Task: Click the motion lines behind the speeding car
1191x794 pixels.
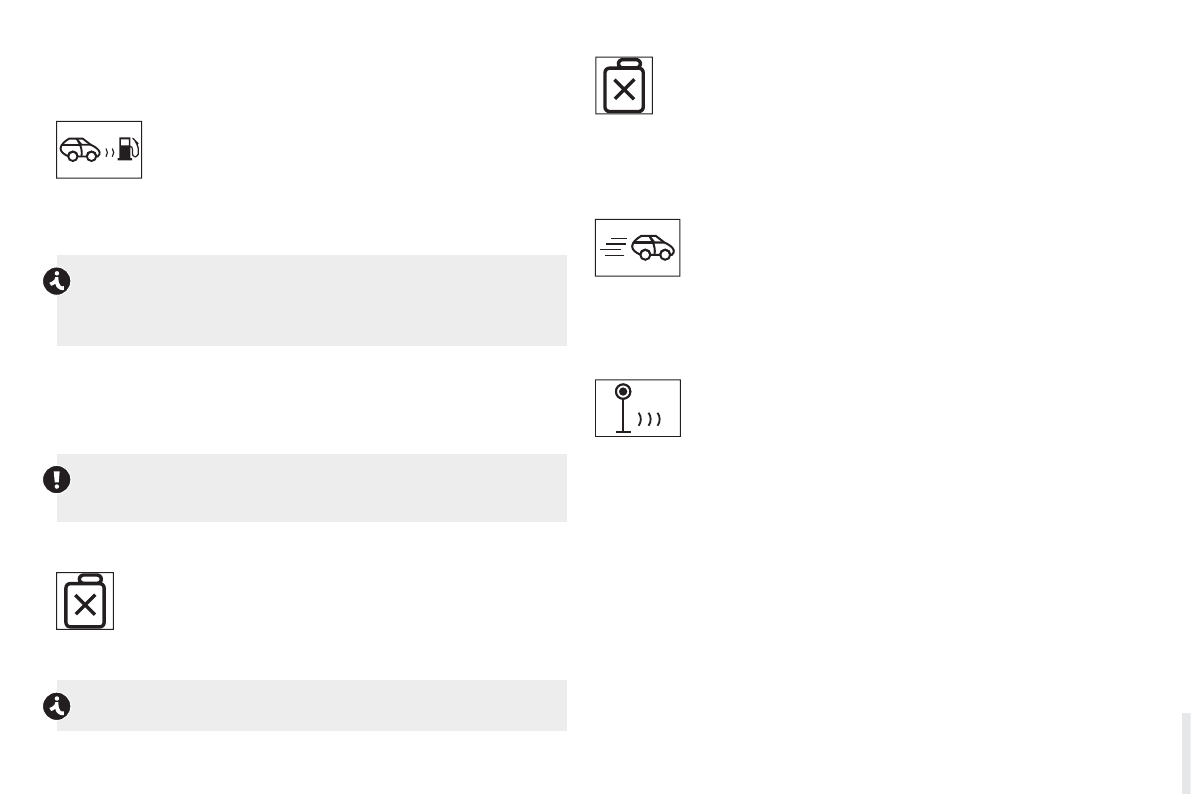Action: 614,247
